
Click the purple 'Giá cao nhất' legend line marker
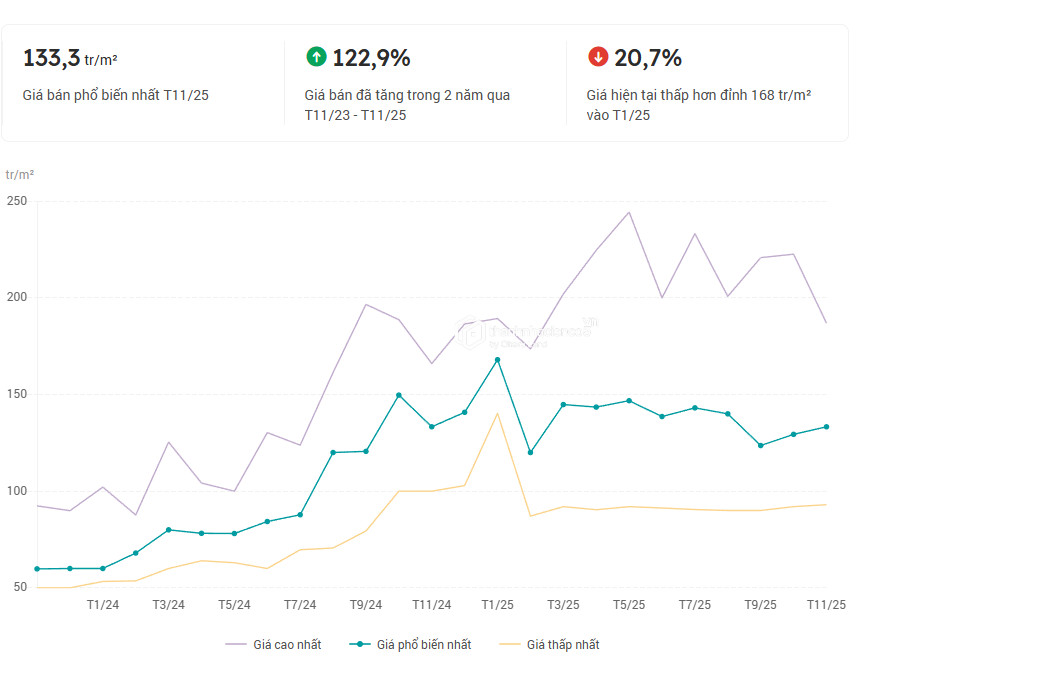[x=237, y=645]
